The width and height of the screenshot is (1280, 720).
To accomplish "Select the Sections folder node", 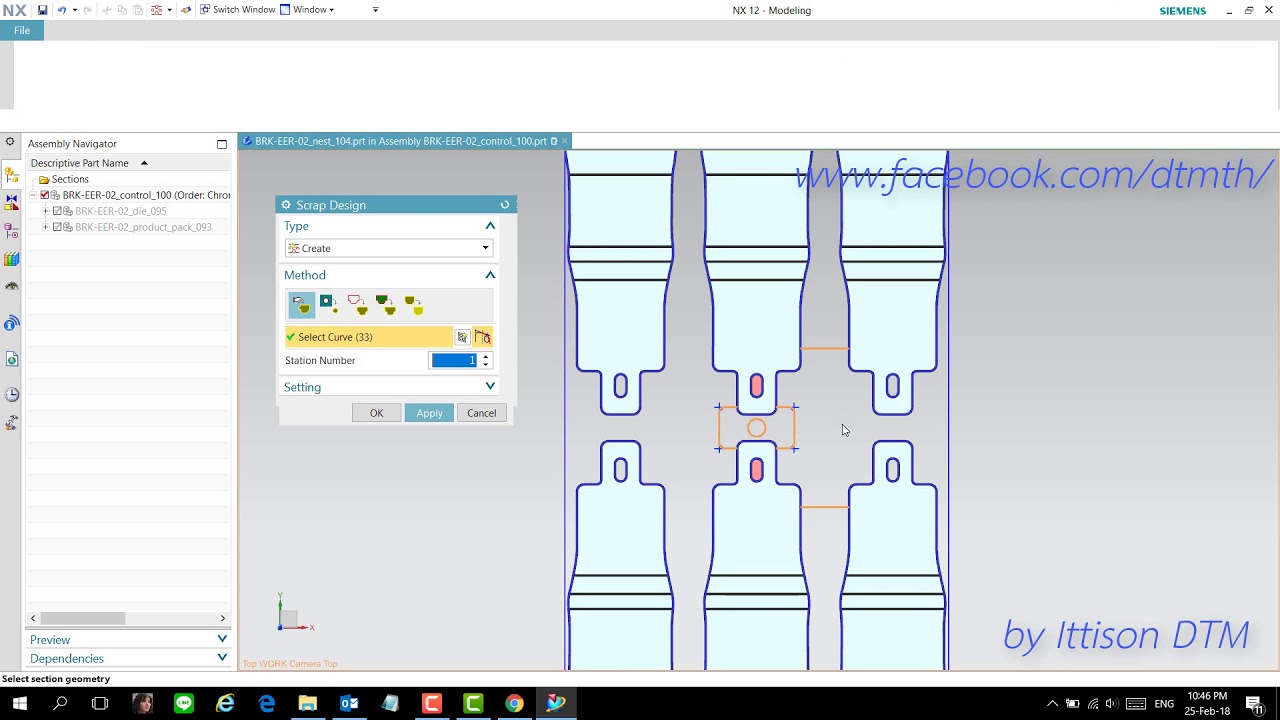I will (x=70, y=179).
